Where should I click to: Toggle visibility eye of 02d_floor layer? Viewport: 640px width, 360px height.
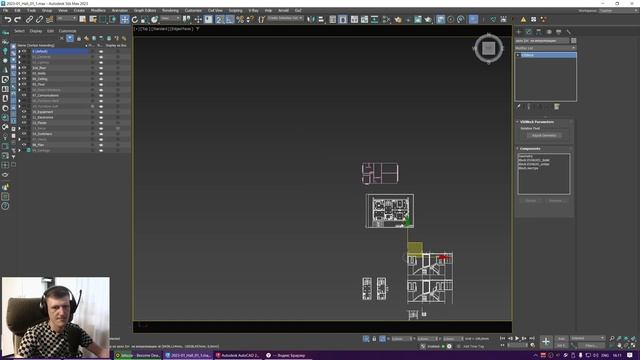point(24,68)
